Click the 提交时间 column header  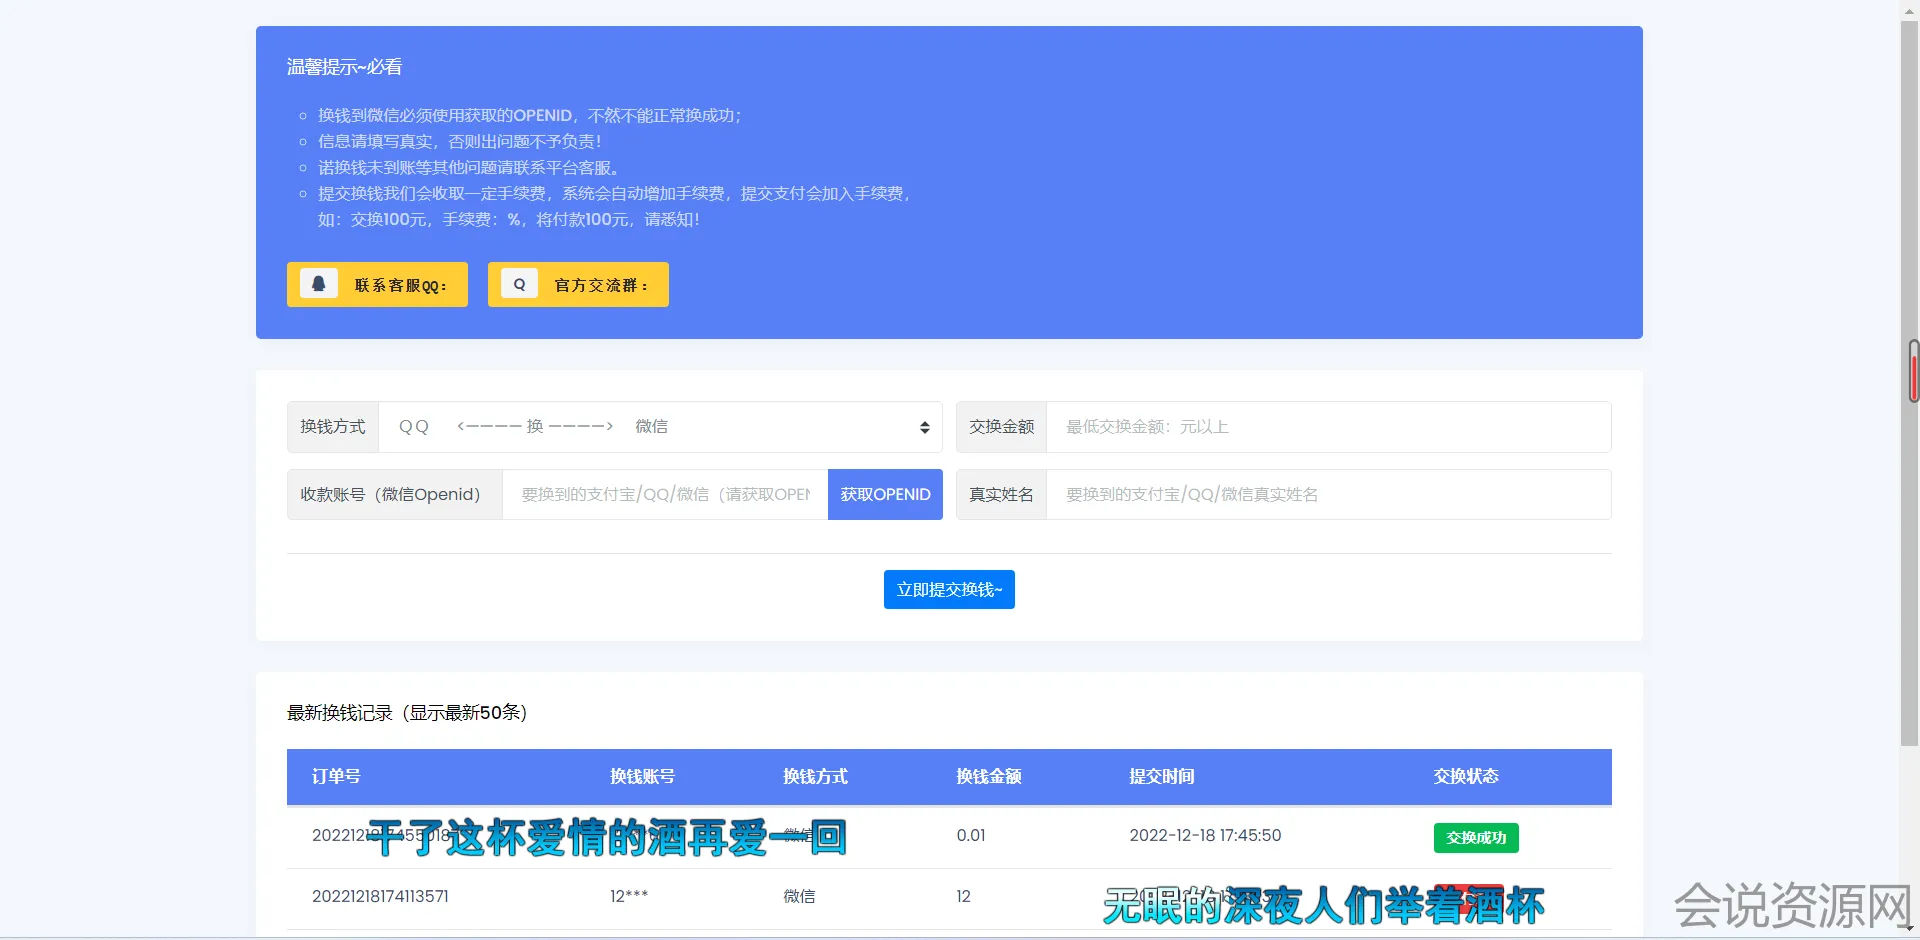tap(1161, 777)
